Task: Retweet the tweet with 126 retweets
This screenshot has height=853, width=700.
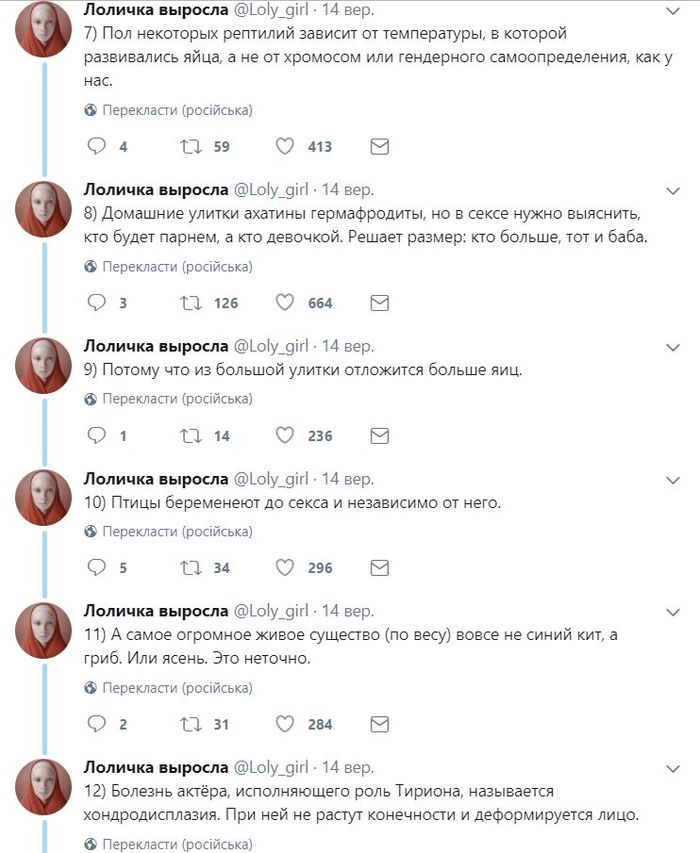Action: coord(189,302)
